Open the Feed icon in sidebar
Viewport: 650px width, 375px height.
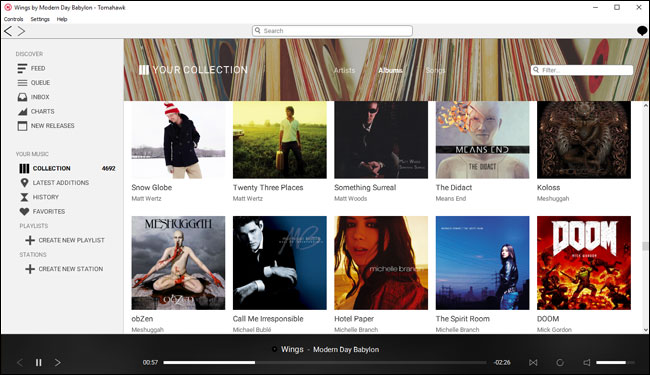tap(22, 68)
